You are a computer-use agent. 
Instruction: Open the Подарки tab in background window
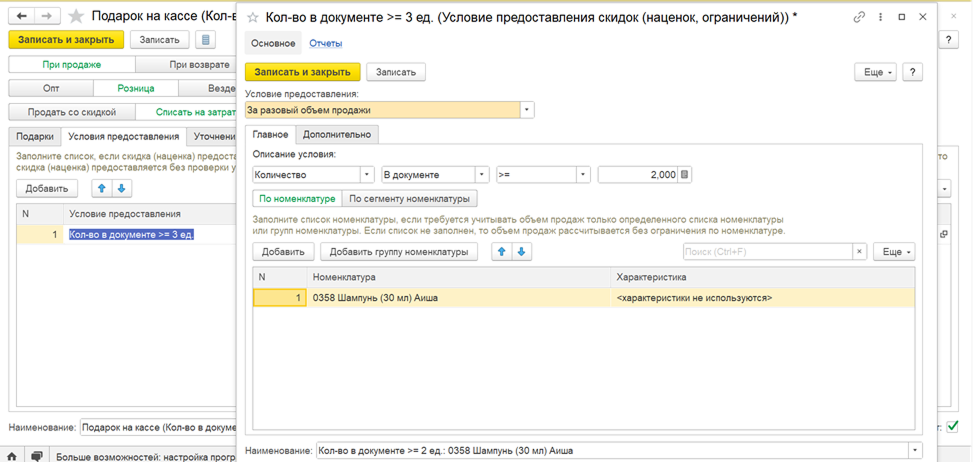(x=35, y=137)
